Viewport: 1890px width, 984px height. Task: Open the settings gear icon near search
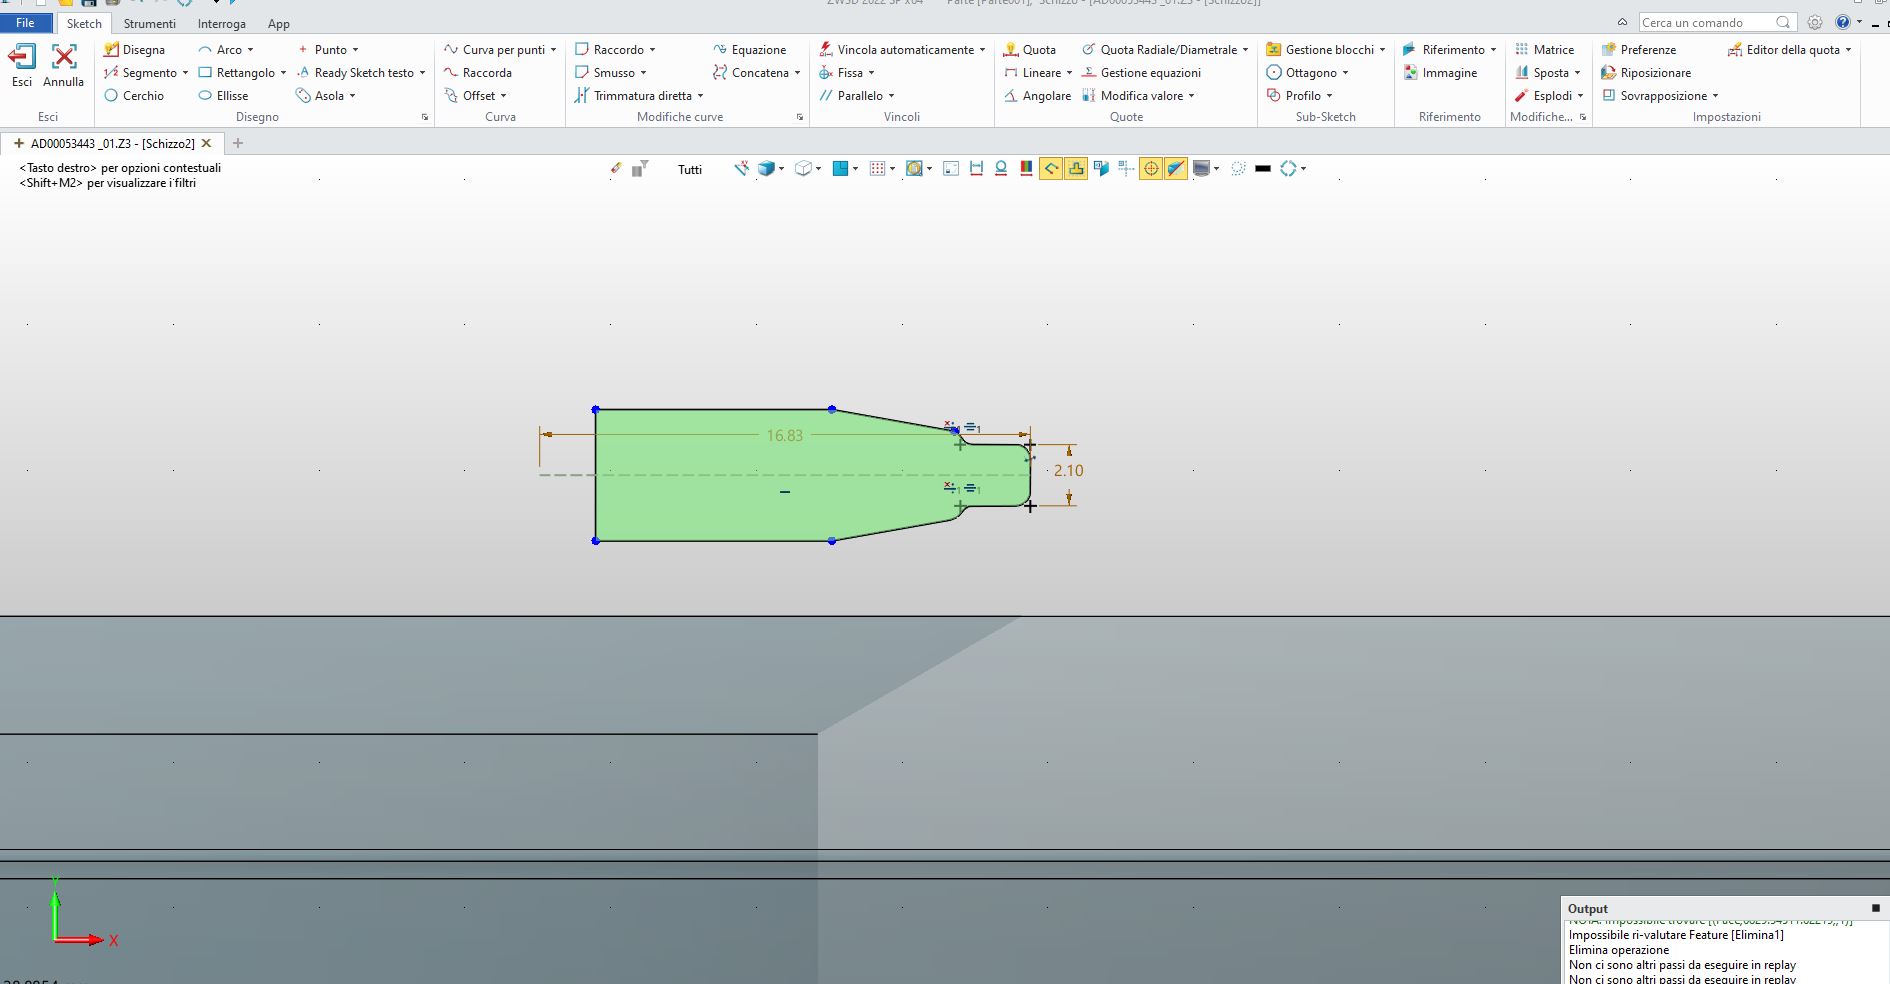point(1815,22)
